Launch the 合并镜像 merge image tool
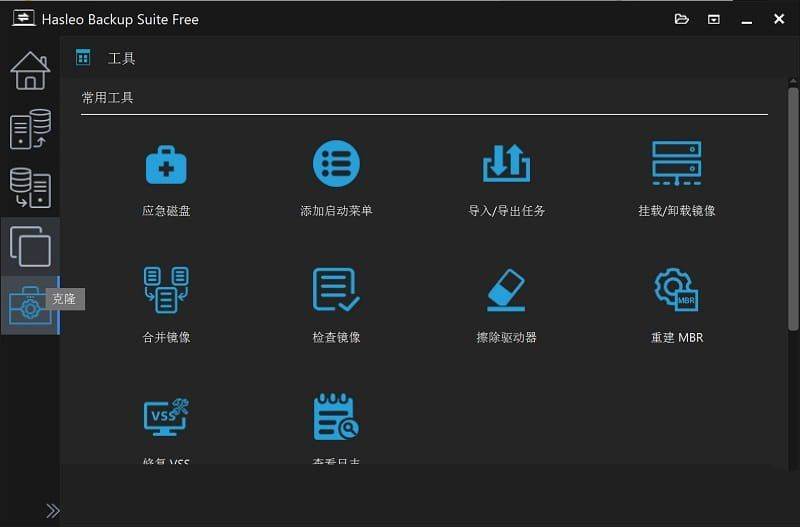Screen dimensions: 800x527 166,290
